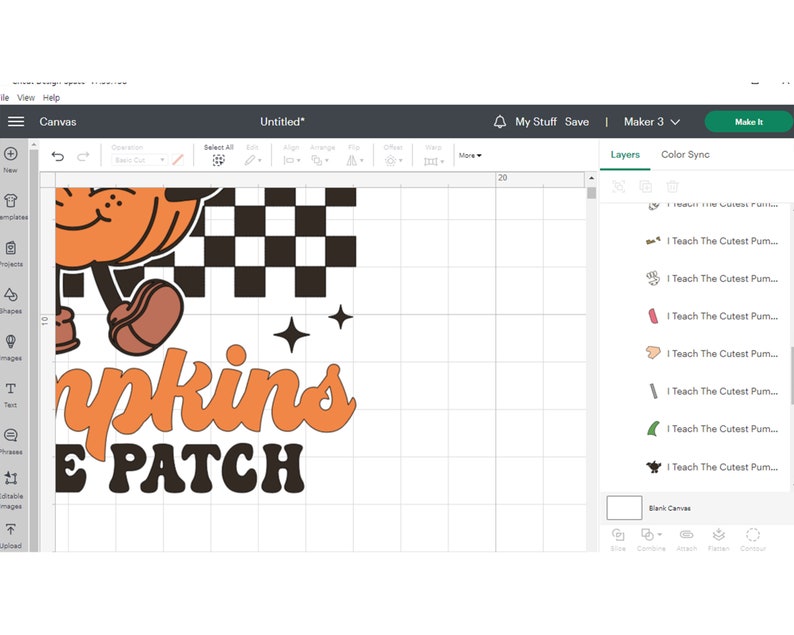
Task: Click the Attach tool
Action: coord(687,539)
